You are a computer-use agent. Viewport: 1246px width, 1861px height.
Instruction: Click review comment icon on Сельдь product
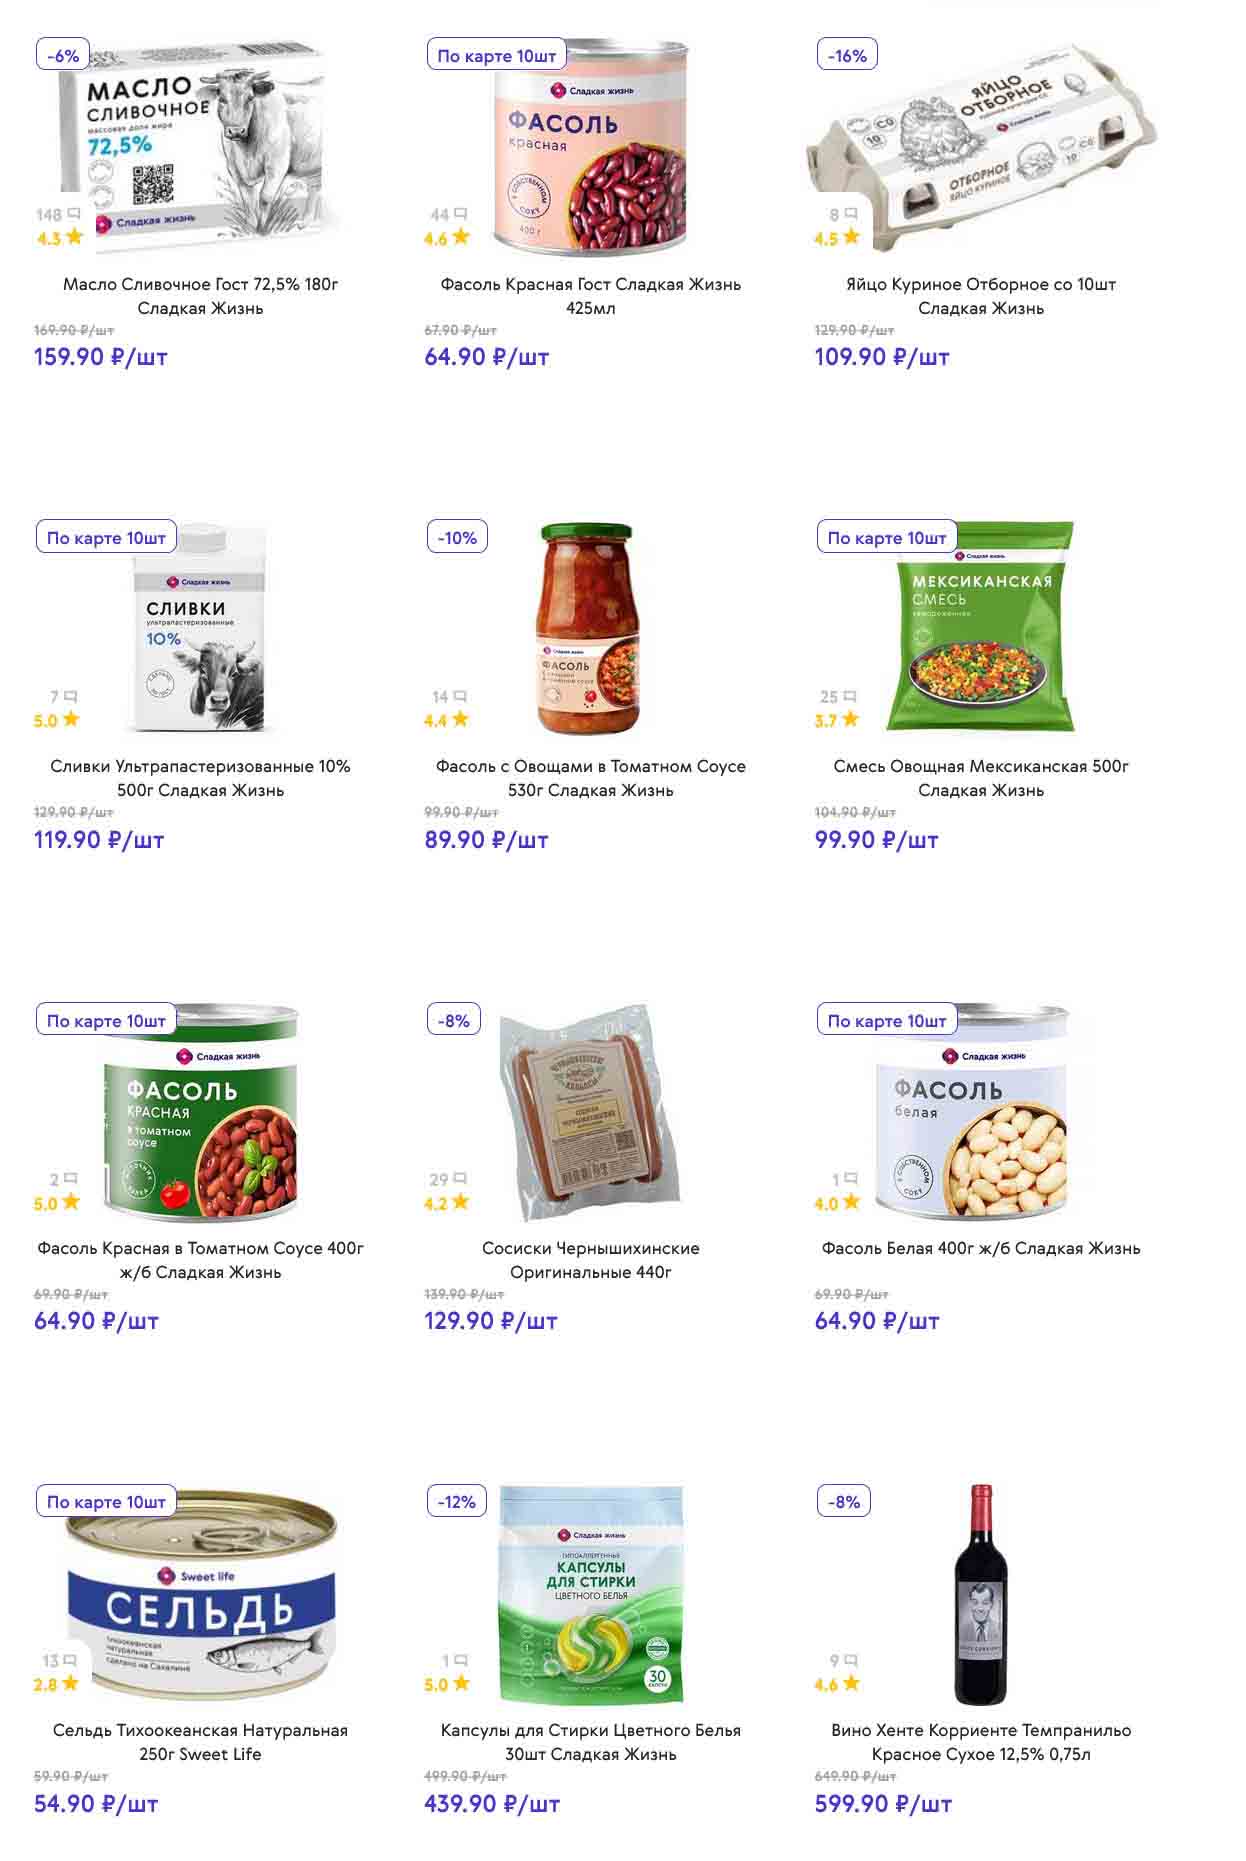(71, 1660)
